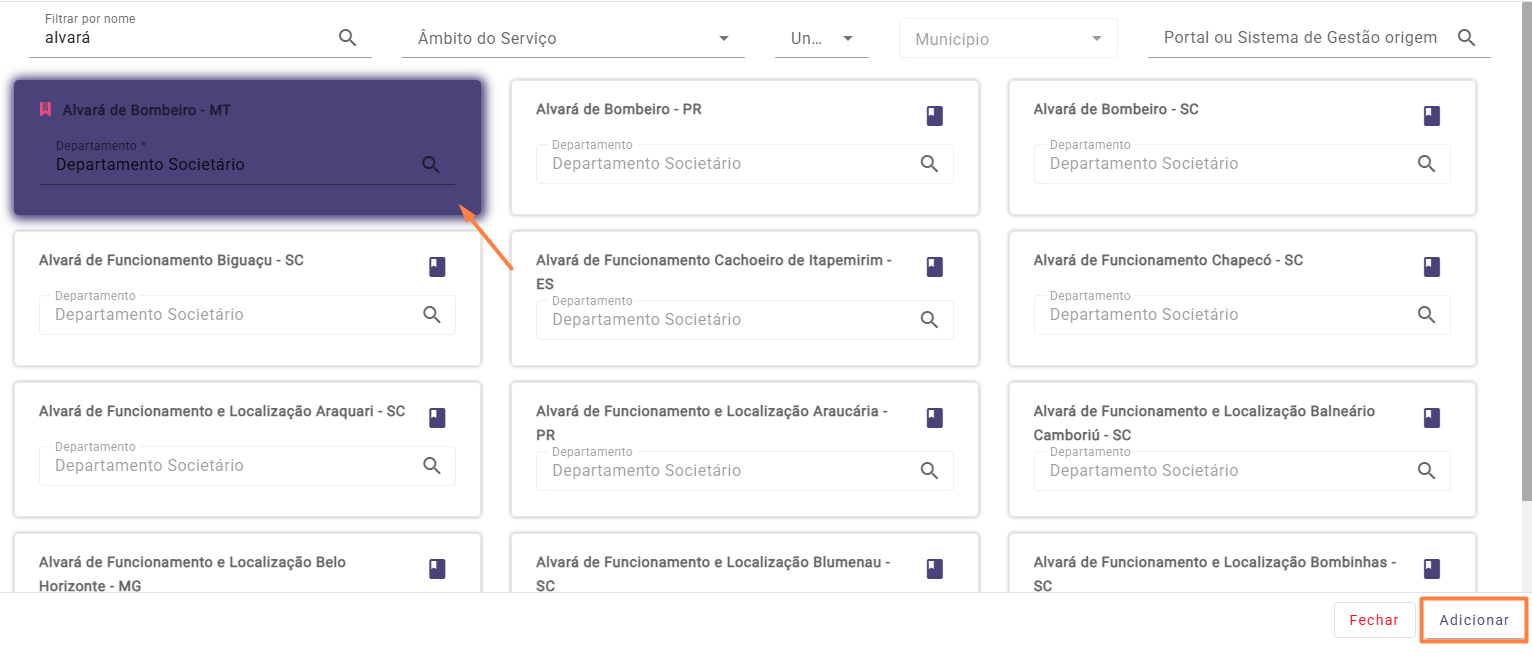Click the bookmark icon on Alvará de Bombeiro - SC
The width and height of the screenshot is (1532, 672).
tap(1431, 116)
